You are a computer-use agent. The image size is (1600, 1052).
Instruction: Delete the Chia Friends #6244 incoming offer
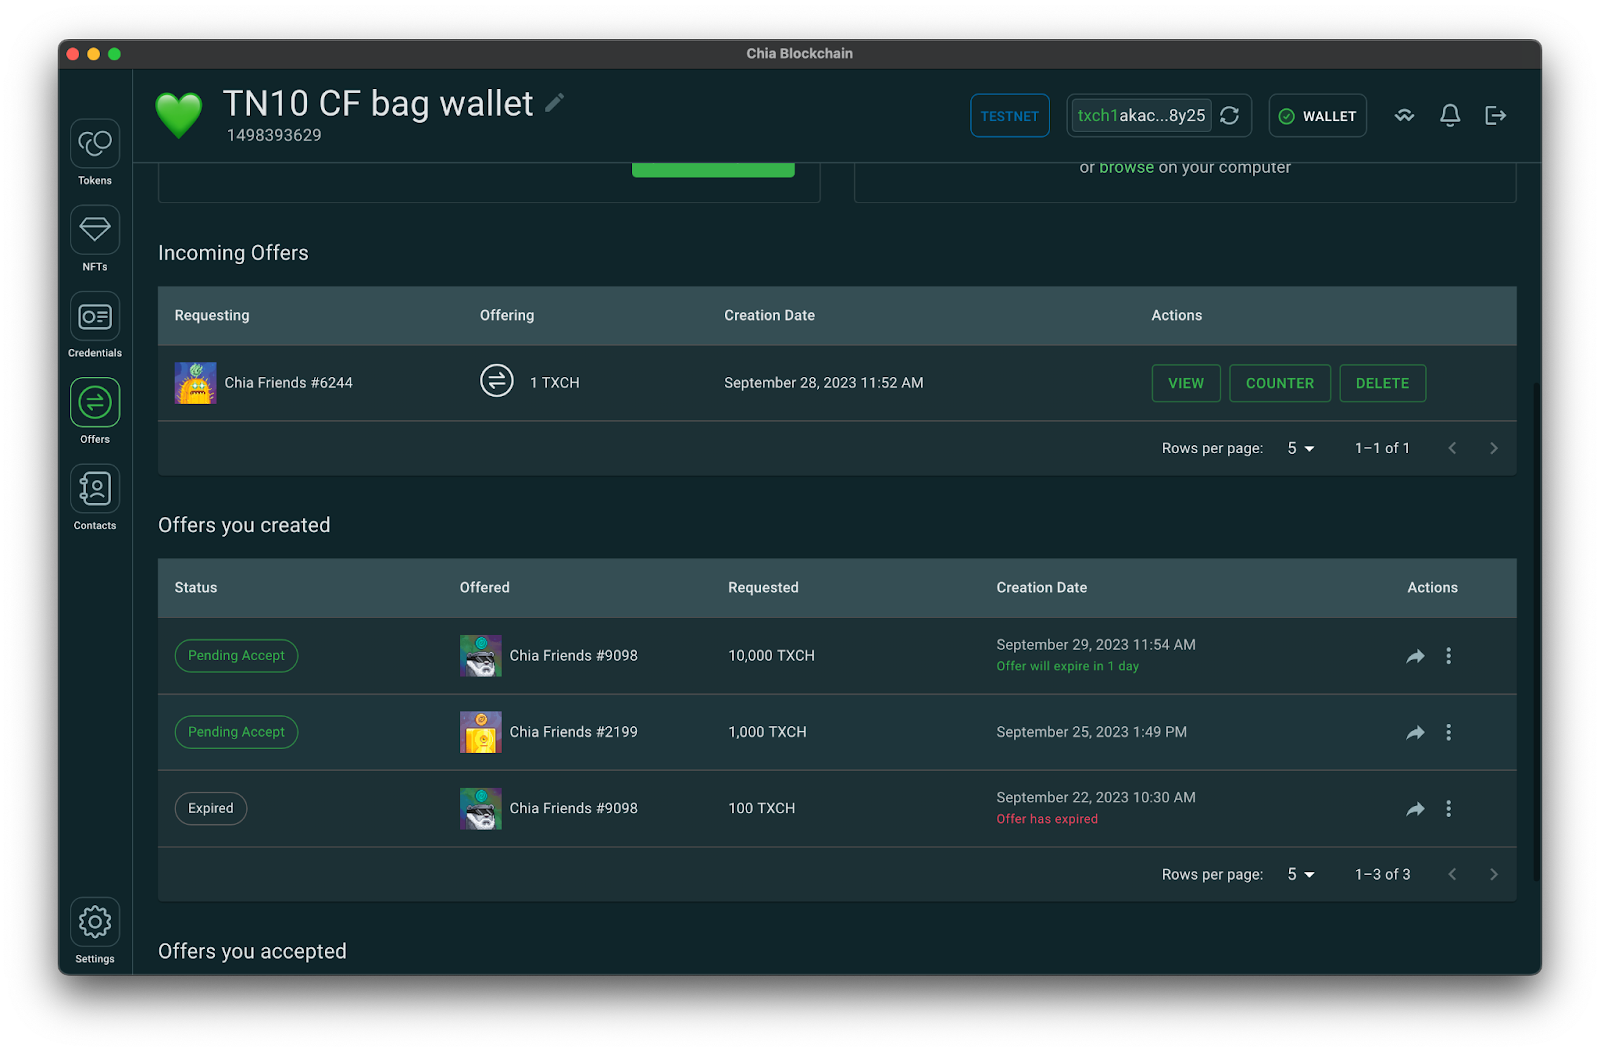coord(1382,383)
